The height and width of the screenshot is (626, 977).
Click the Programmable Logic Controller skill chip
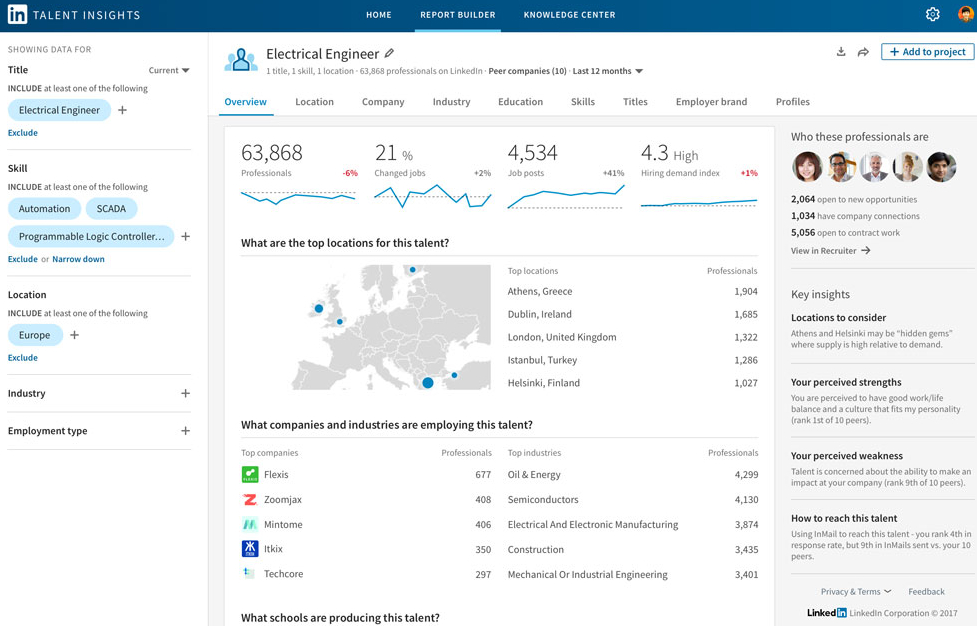pos(91,237)
